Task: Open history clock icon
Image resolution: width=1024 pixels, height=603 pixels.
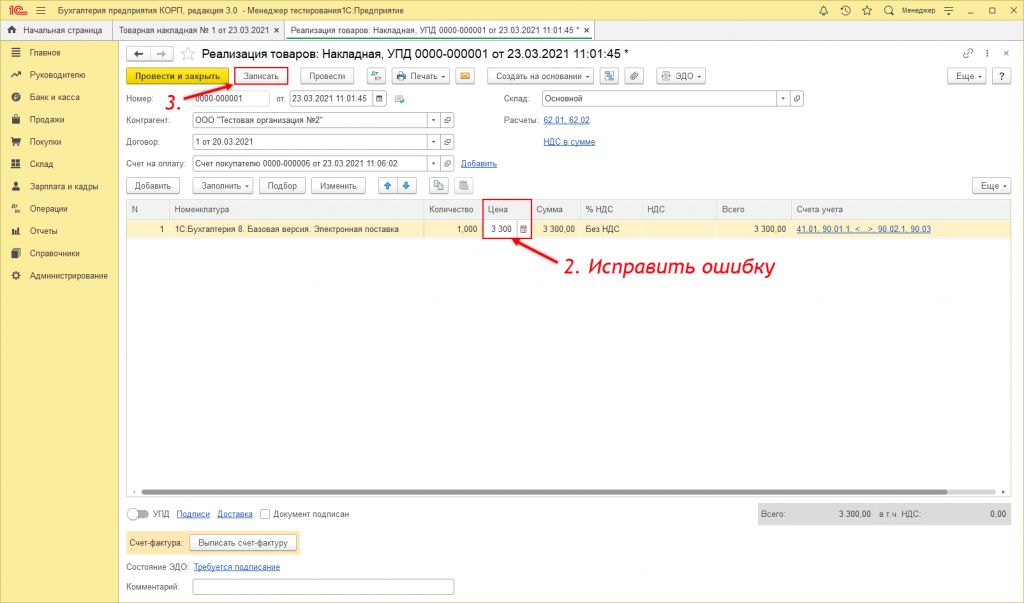Action: [846, 10]
